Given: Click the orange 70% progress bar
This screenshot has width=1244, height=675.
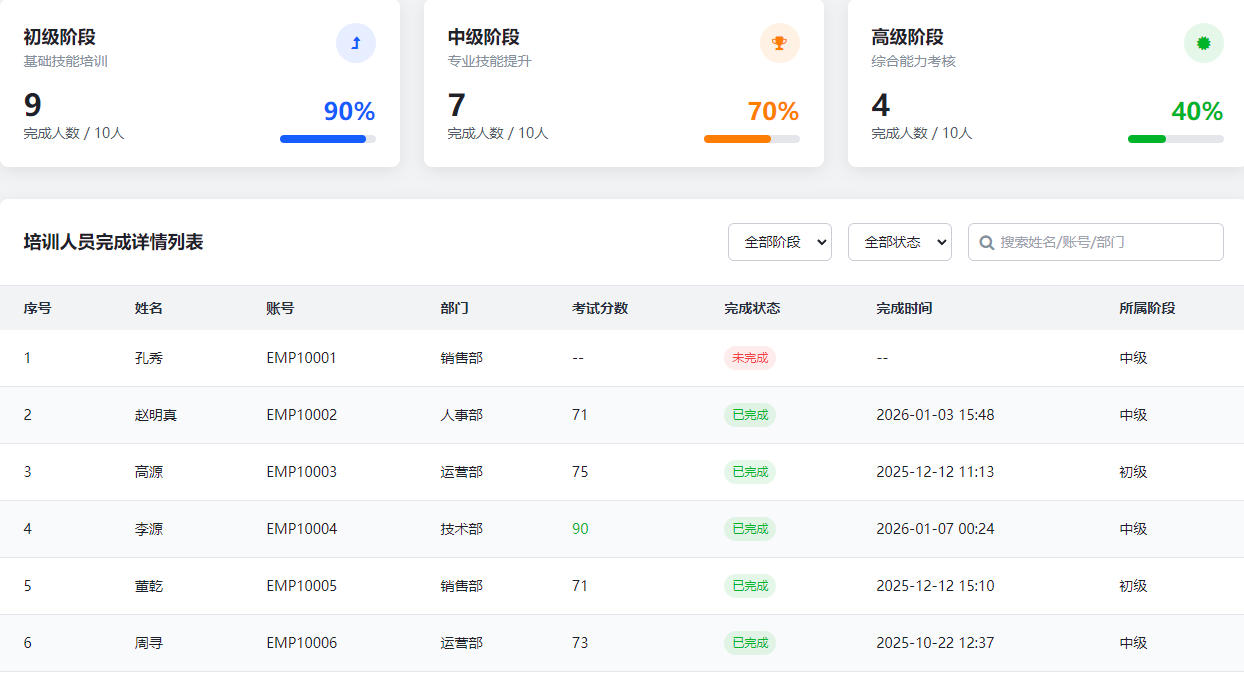Looking at the screenshot, I should click(751, 139).
